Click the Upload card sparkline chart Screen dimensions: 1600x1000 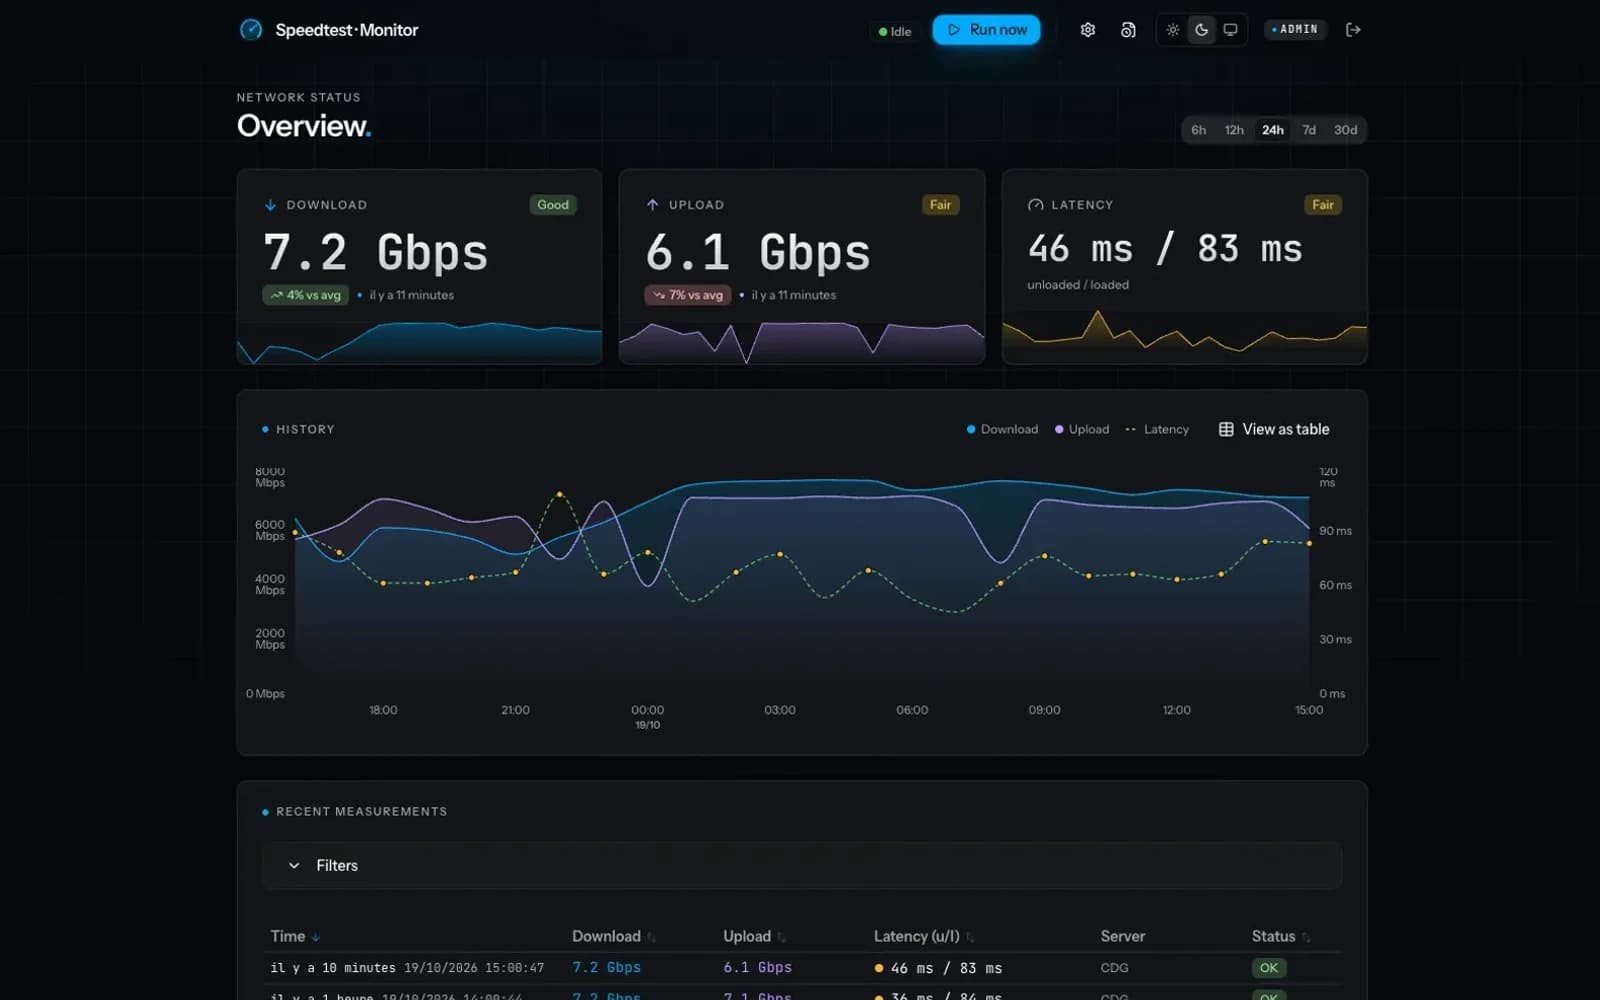[x=802, y=342]
